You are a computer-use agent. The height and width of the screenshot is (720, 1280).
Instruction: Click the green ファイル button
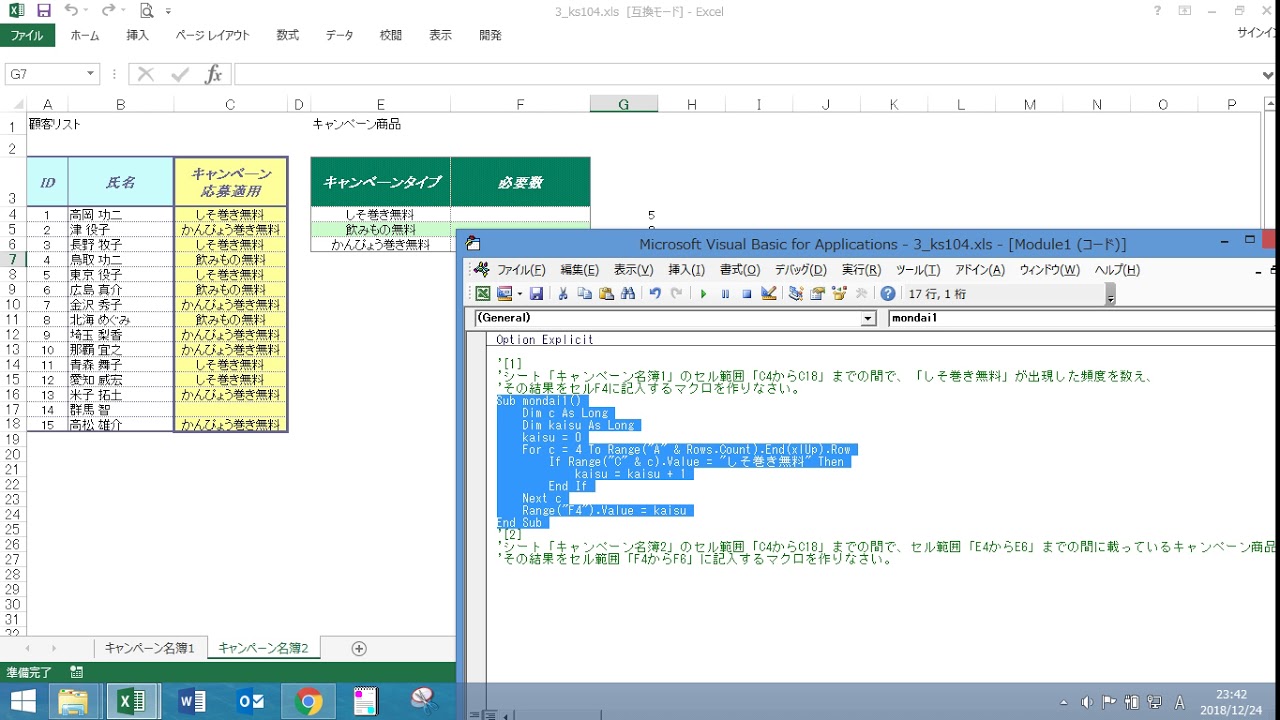point(27,35)
